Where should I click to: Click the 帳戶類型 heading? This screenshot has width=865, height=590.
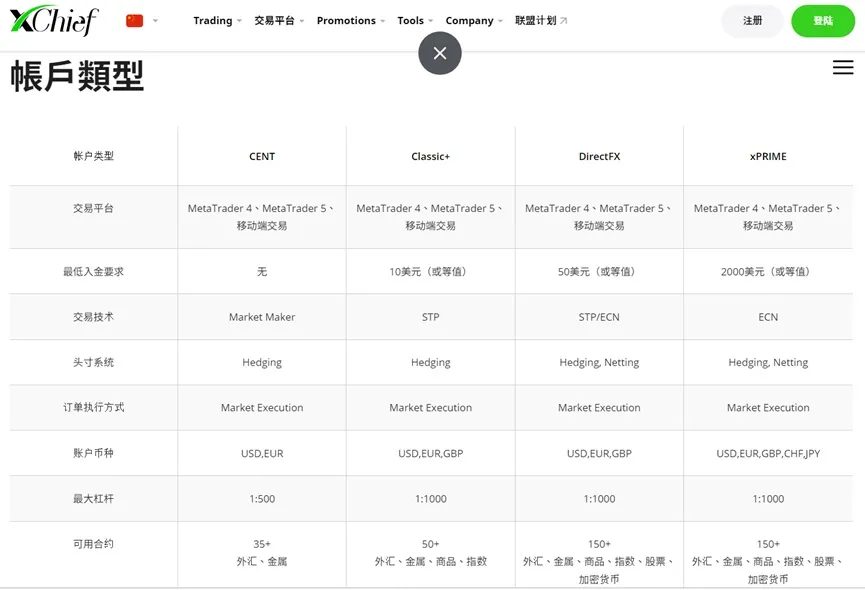[77, 76]
